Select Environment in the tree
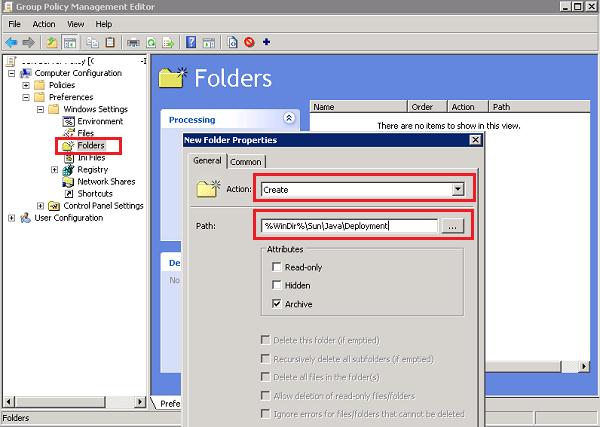The image size is (600, 427). pos(99,121)
